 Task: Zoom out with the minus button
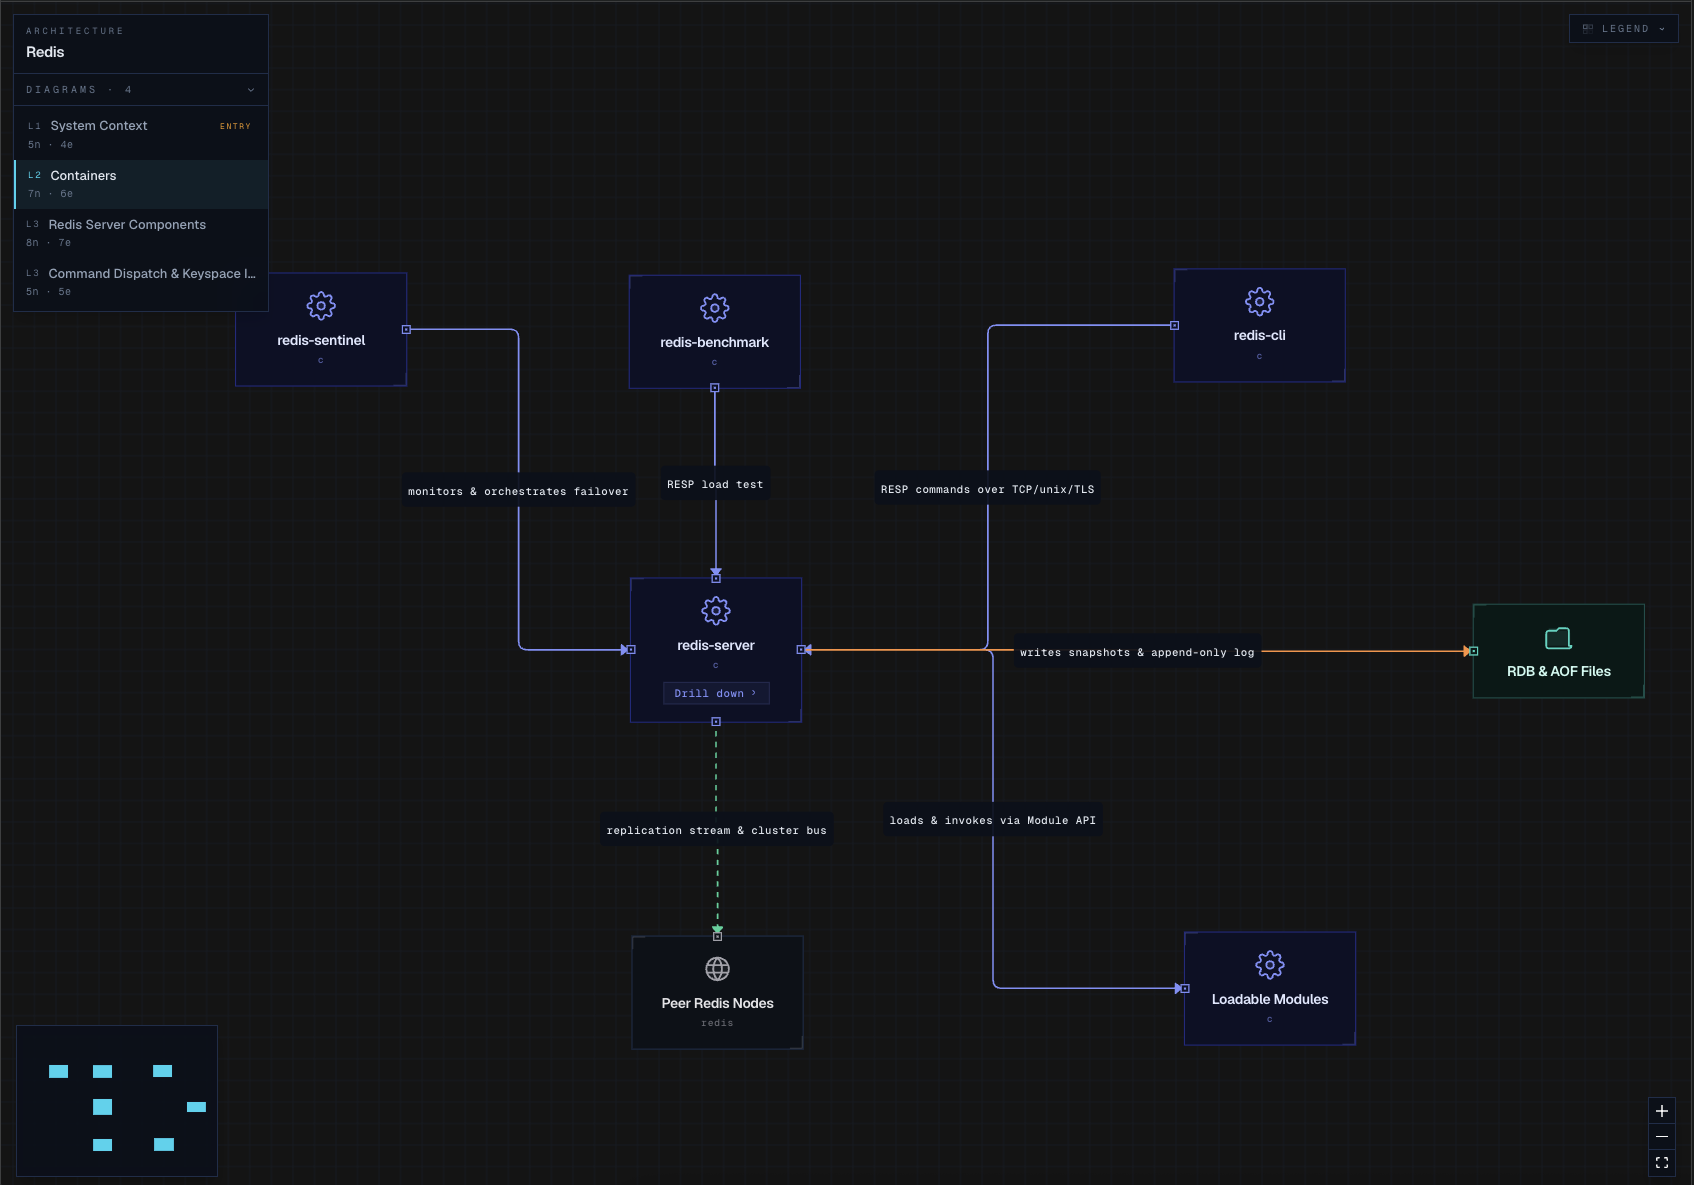coord(1662,1137)
